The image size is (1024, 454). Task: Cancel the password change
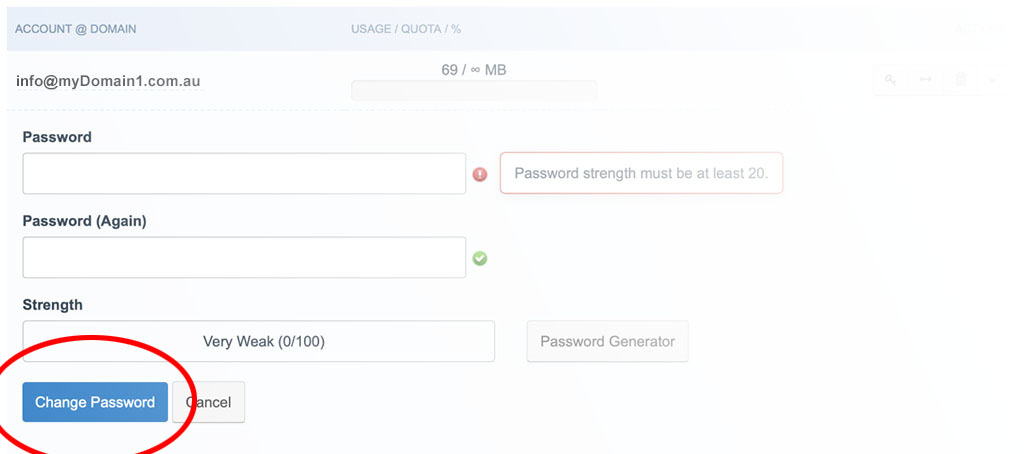tap(209, 402)
